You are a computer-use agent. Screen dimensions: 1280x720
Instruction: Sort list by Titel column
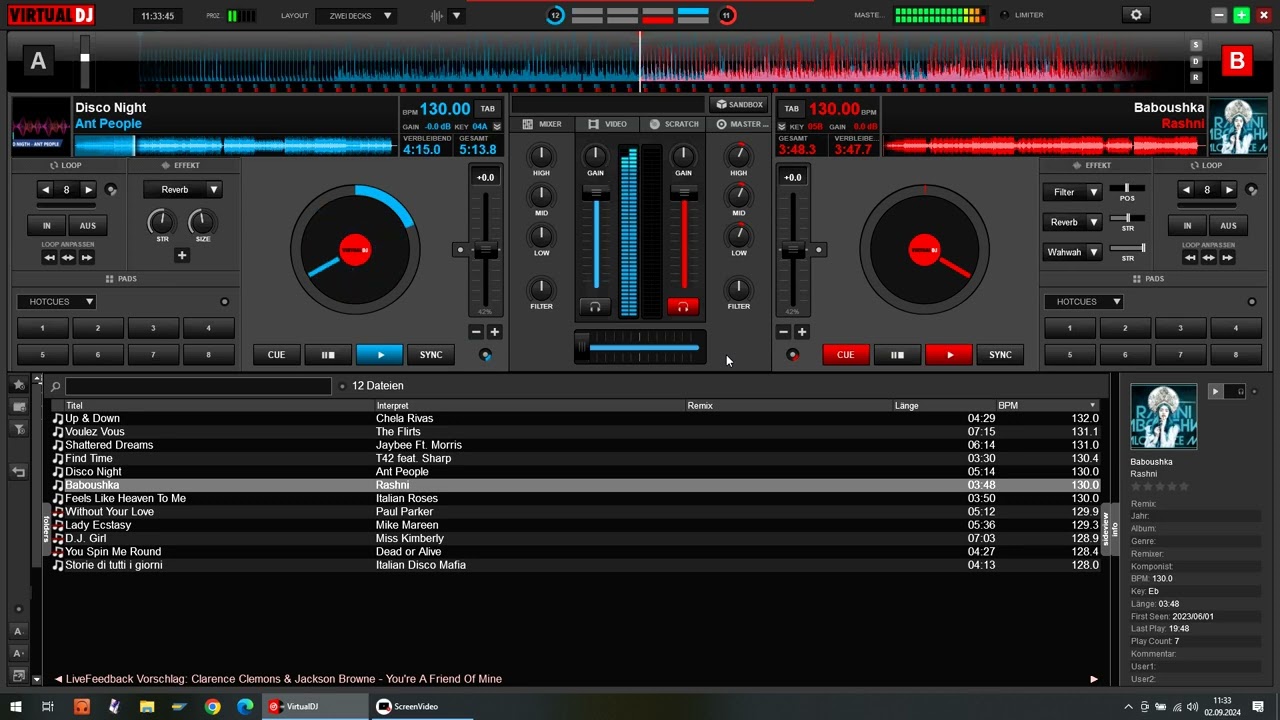click(74, 406)
